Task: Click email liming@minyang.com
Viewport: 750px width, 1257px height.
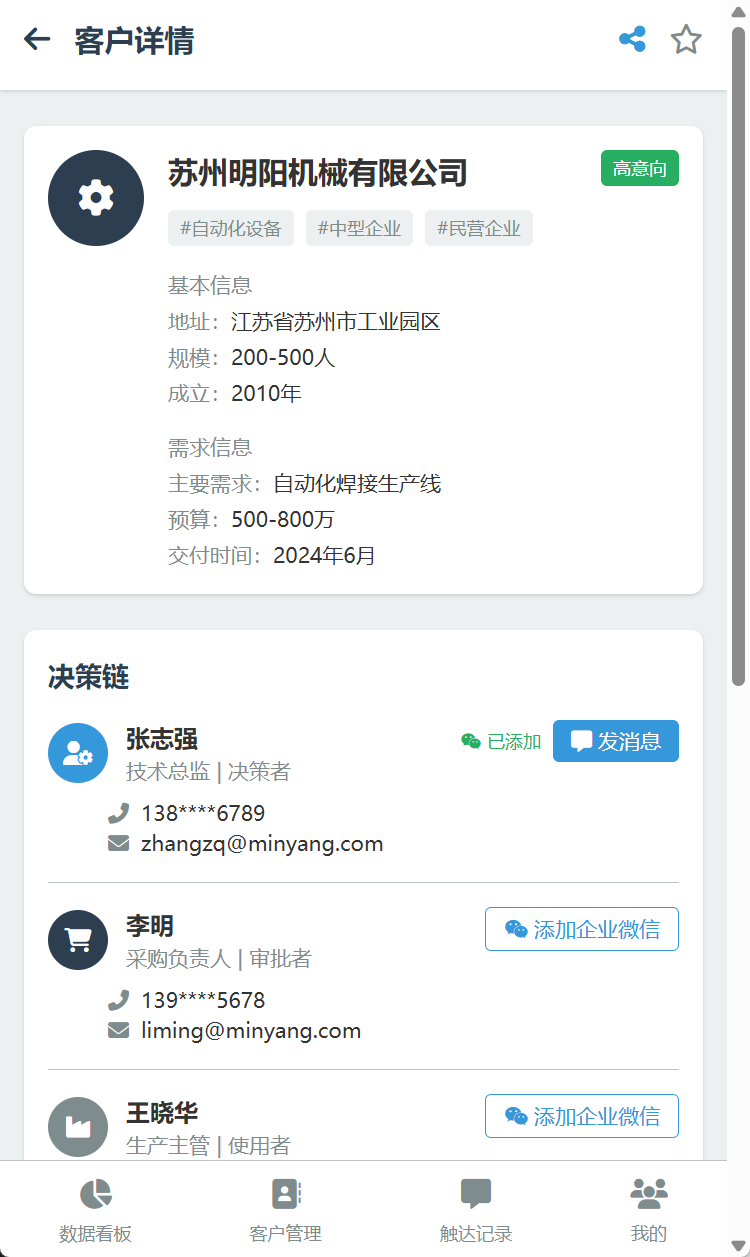Action: point(251,1031)
